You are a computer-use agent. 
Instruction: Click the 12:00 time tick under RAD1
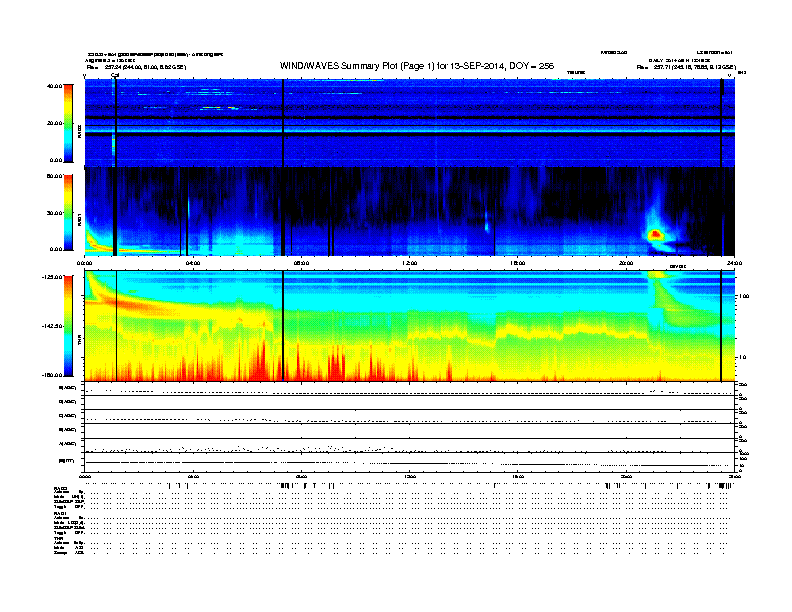point(410,263)
